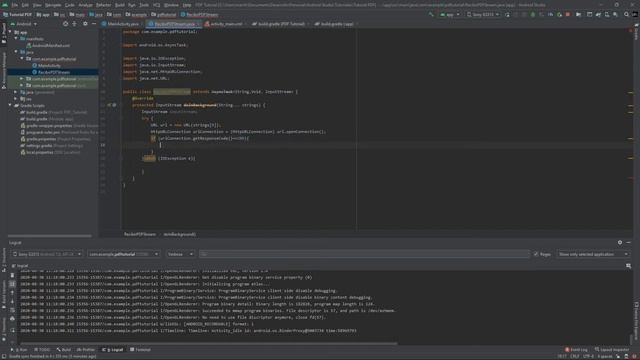
Task: Open the File menu
Action: coord(15,5)
